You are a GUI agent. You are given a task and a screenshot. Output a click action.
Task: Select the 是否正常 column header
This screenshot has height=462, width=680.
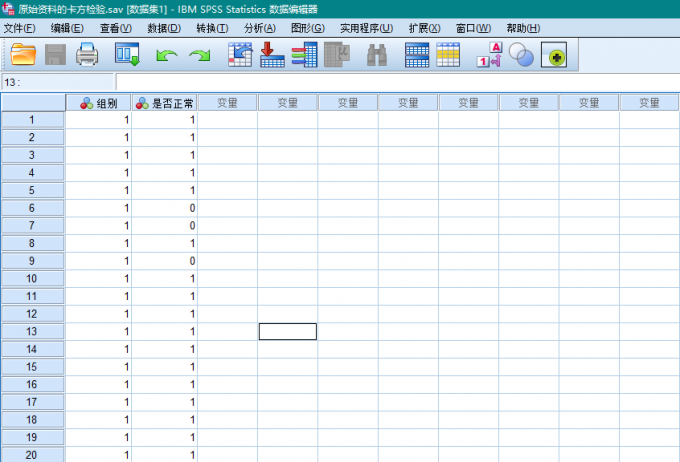pyautogui.click(x=164, y=103)
